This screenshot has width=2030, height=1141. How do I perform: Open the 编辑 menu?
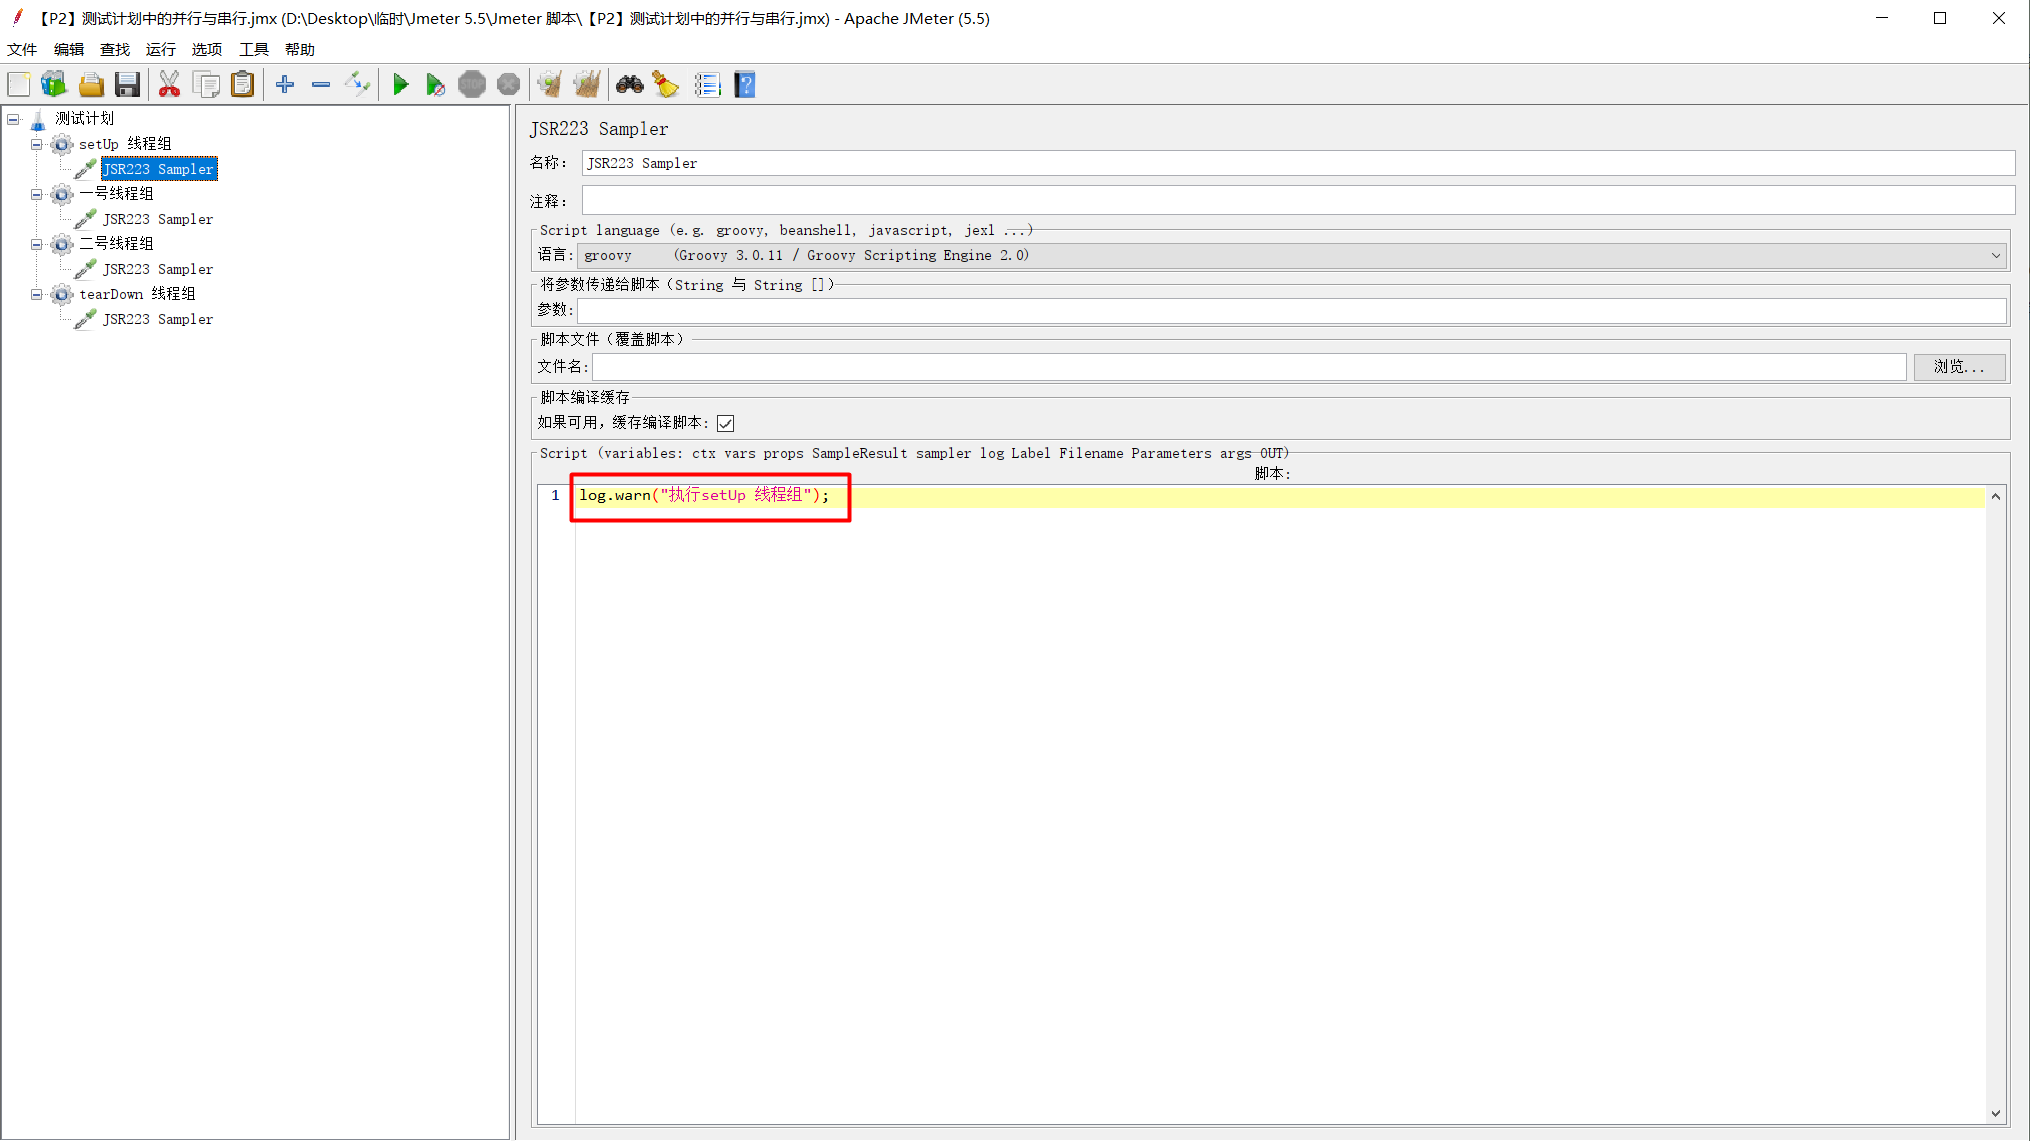[x=69, y=50]
